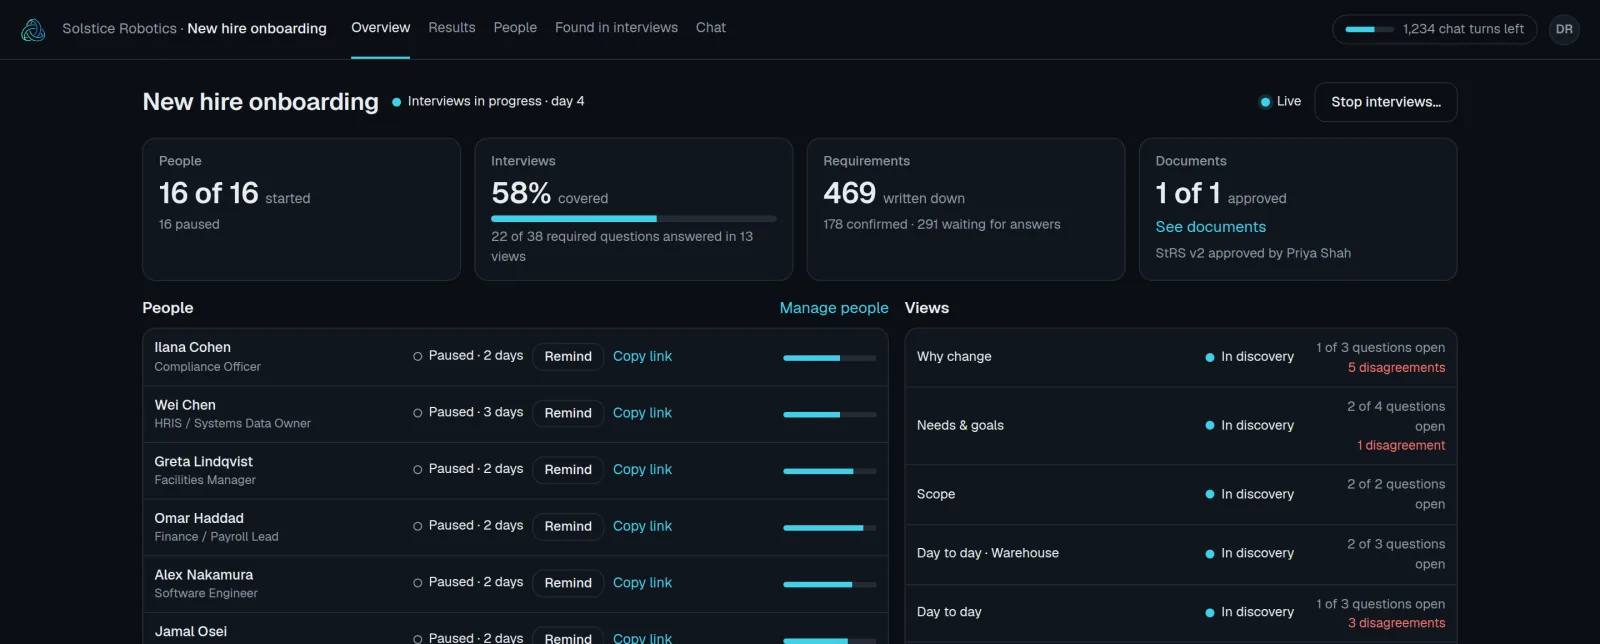Open the Needs & goals view
The image size is (1600, 644).
1180,426
